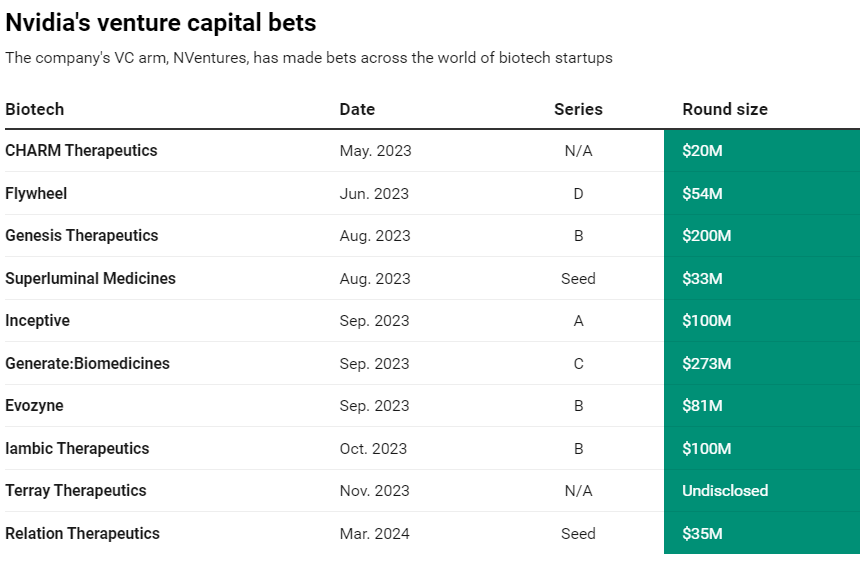Click Generate:Biomedicines in the list
The width and height of the screenshot is (862, 567).
[x=87, y=364]
